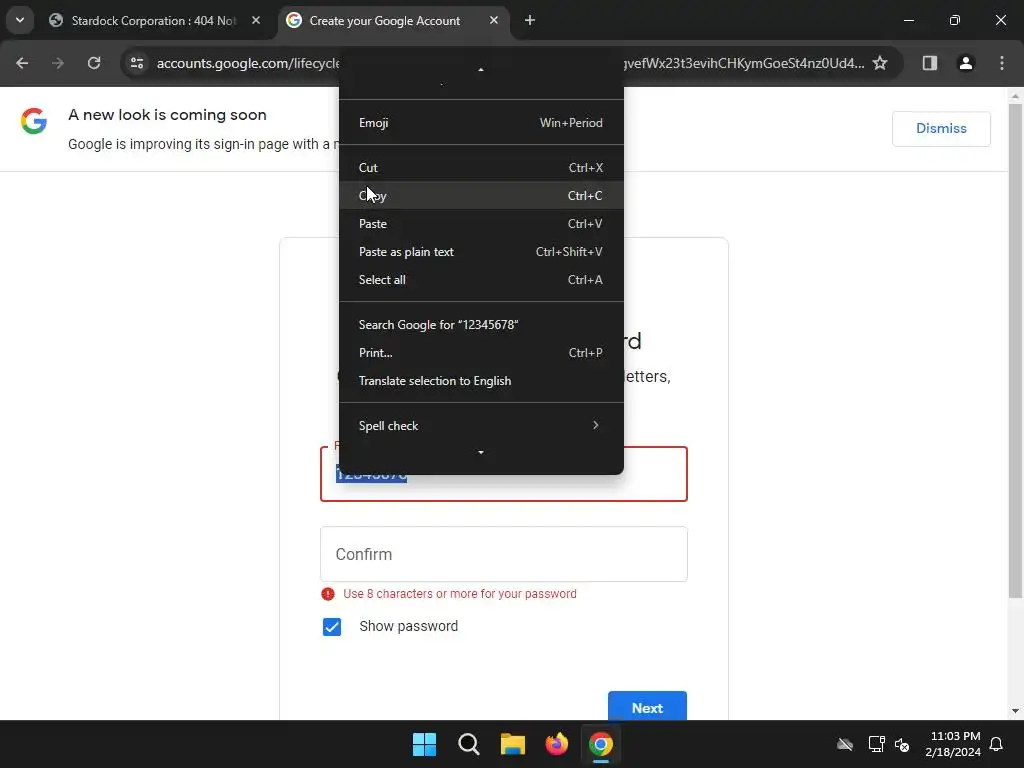Click the browser back arrow

(22, 63)
